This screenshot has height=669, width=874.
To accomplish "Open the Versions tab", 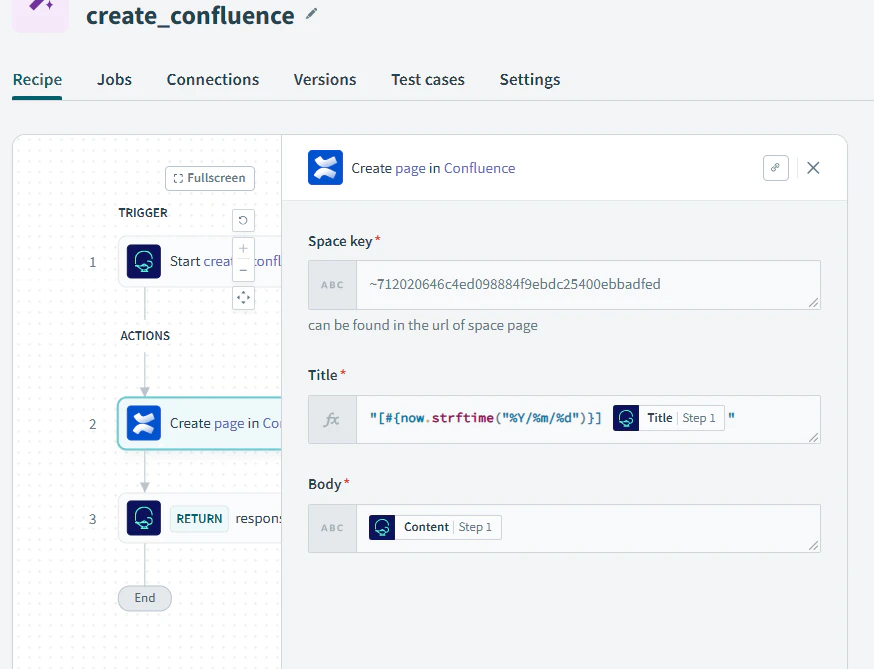I will pos(325,80).
